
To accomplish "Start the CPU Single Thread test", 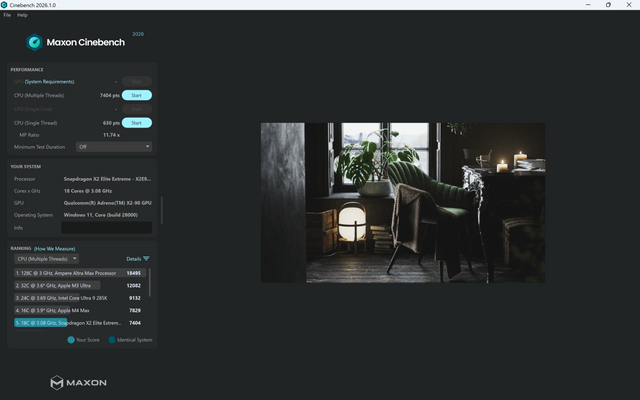I will click(137, 123).
